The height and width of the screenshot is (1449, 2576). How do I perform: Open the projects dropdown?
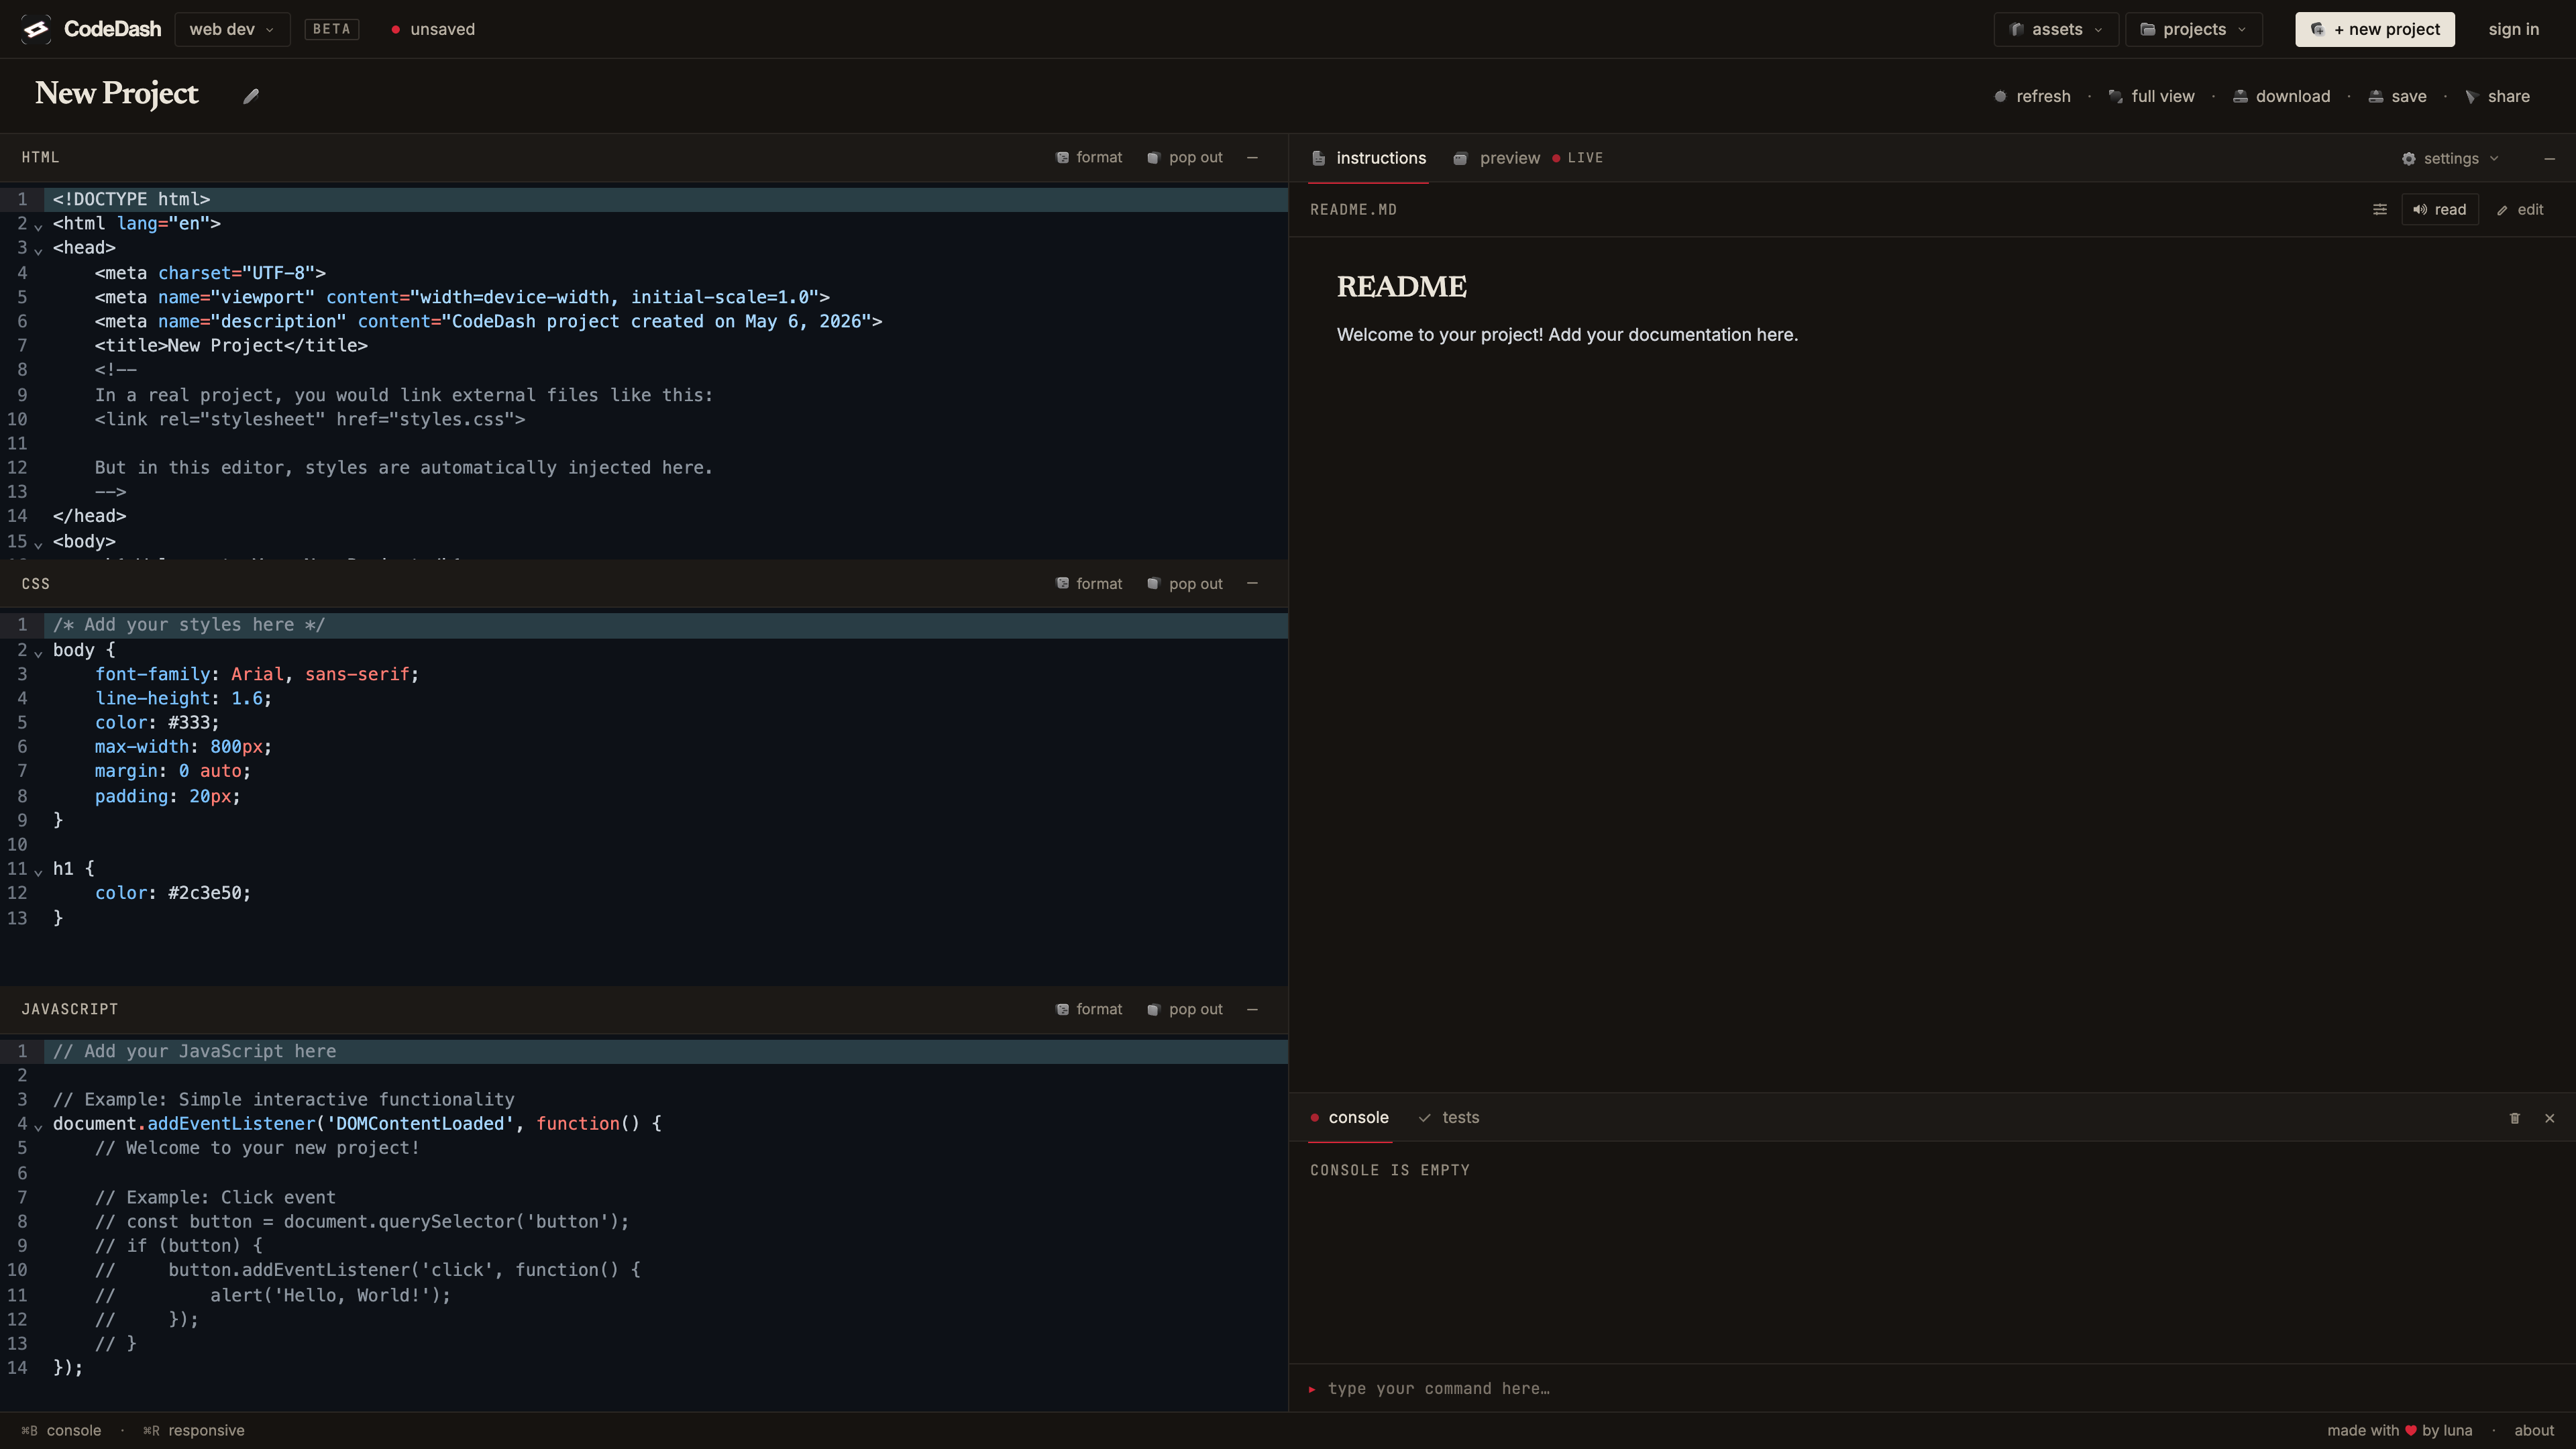[x=2193, y=29]
